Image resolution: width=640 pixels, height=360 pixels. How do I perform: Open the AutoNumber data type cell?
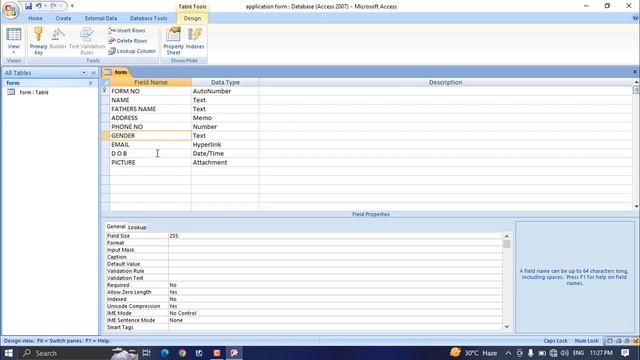point(225,91)
